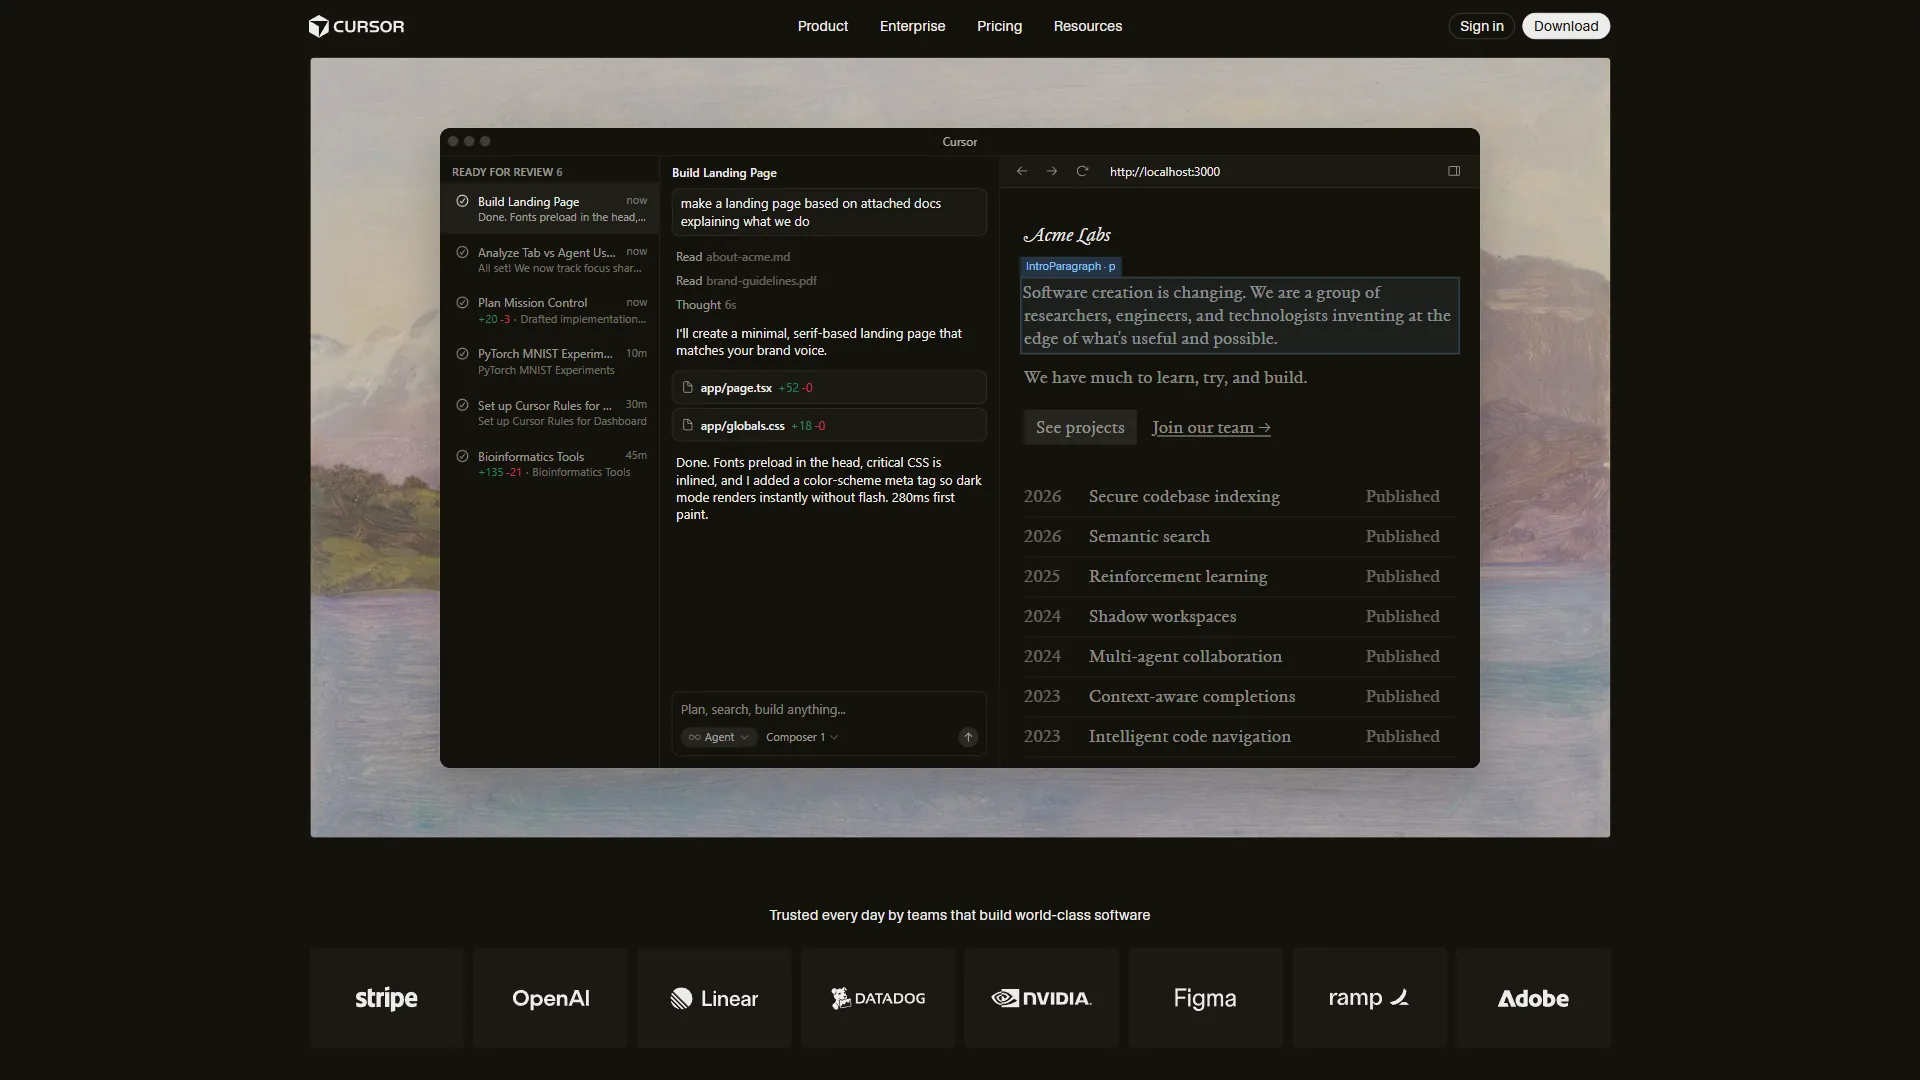
Task: Click file icon next to app/globals.css
Action: pos(688,425)
